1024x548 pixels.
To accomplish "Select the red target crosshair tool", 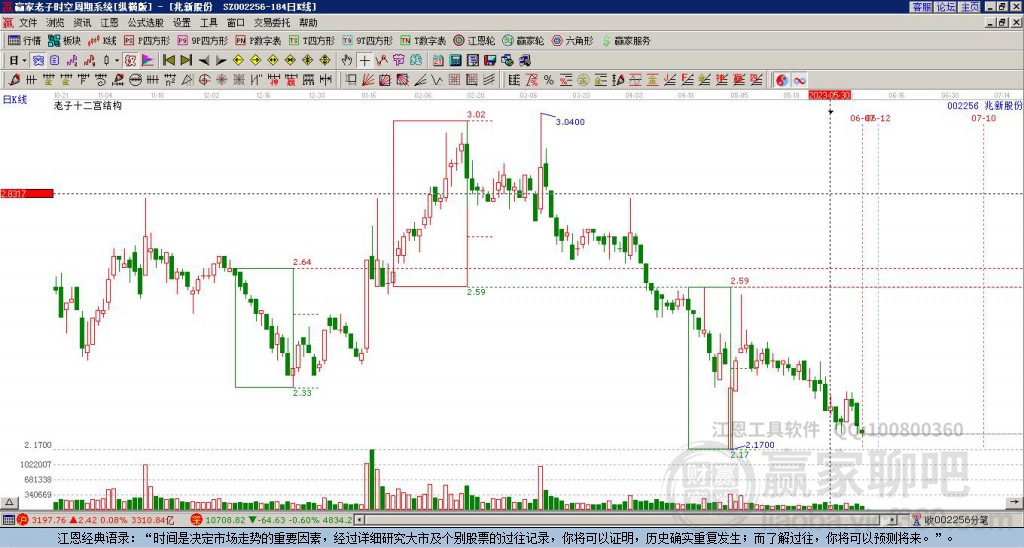I will 204,80.
